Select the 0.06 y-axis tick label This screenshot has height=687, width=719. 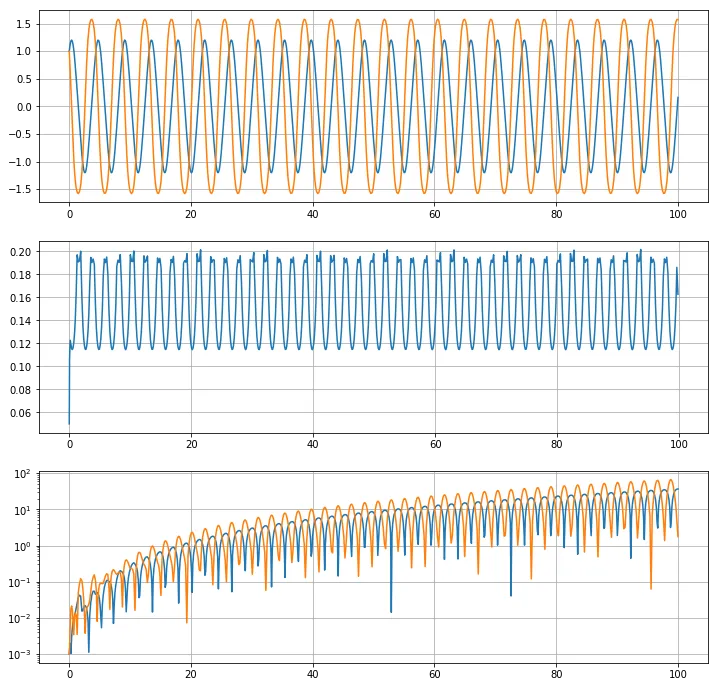coord(21,413)
